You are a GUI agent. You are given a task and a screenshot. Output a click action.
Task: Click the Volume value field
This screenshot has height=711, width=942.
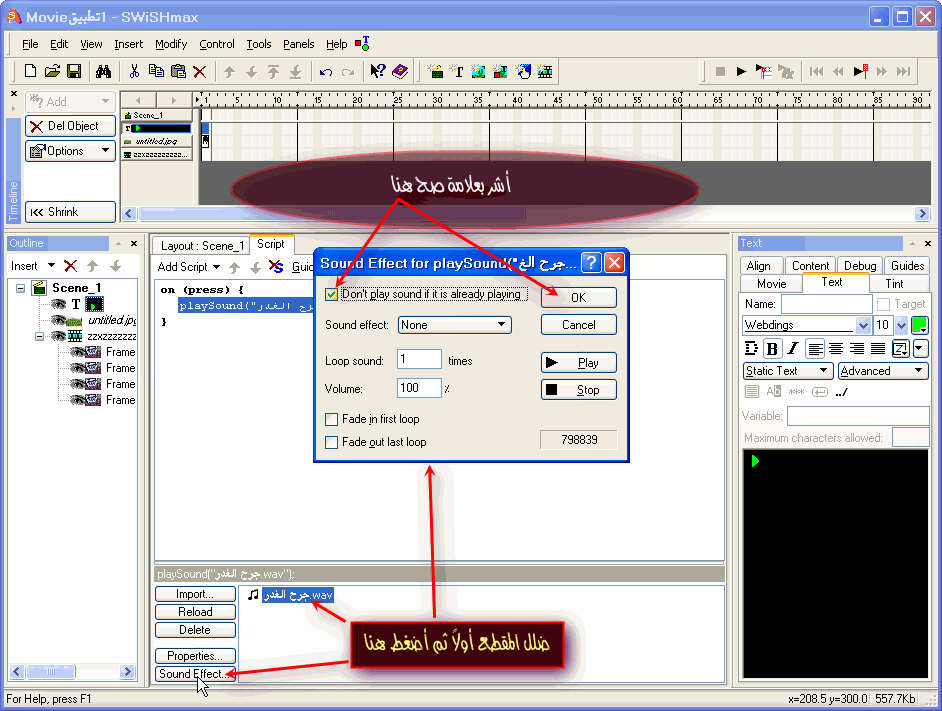419,388
